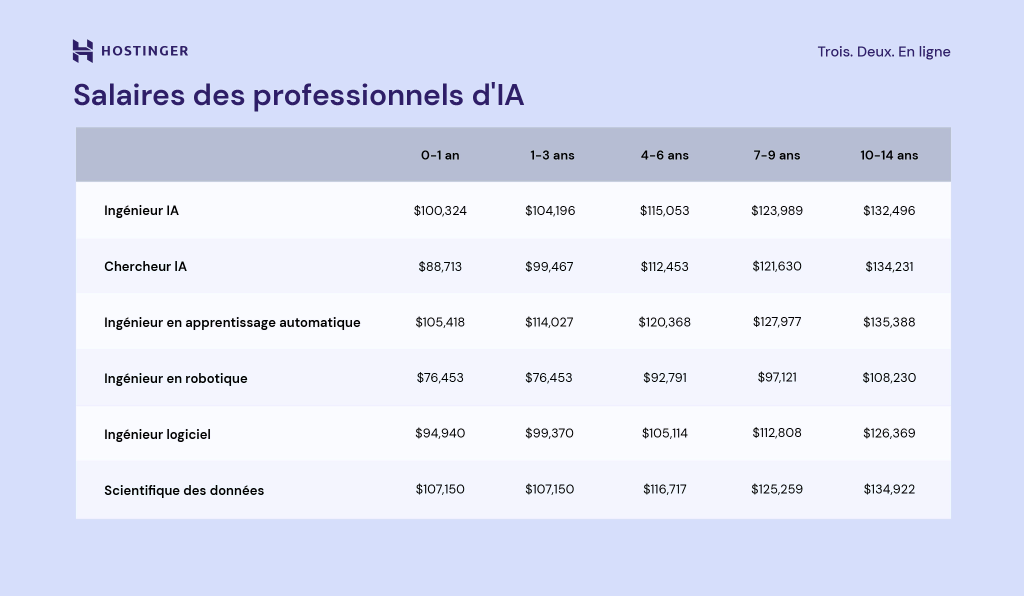This screenshot has width=1024, height=596.
Task: Select the '4-6 ans' column header
Action: pos(665,155)
